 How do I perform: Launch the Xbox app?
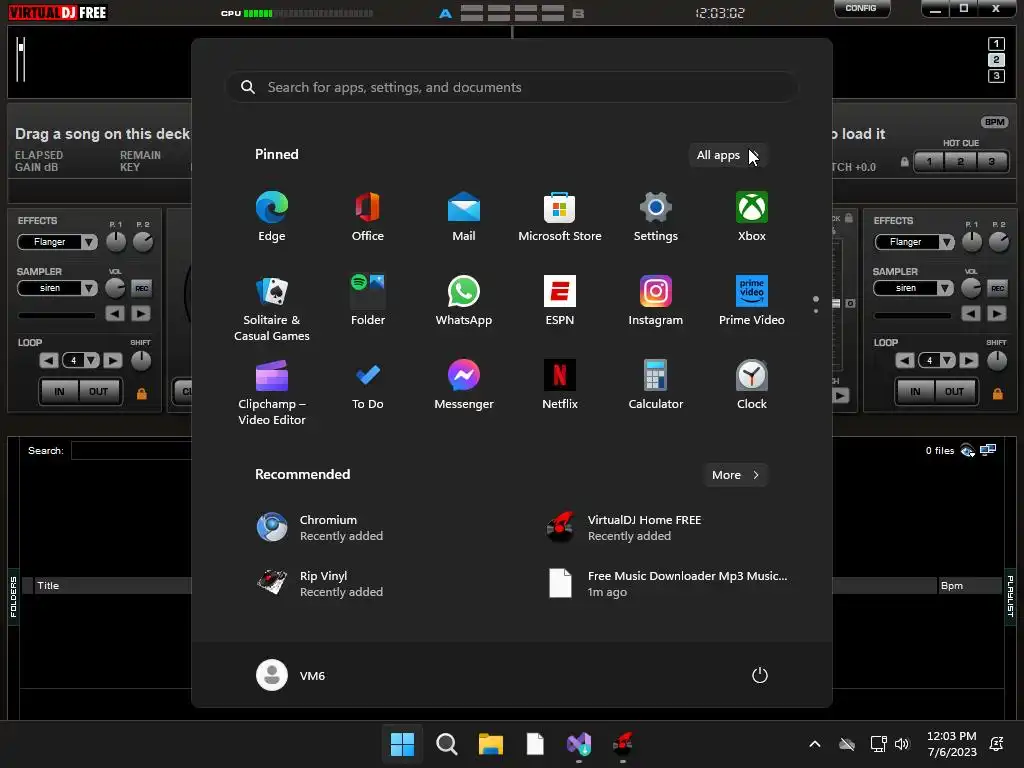pos(752,217)
